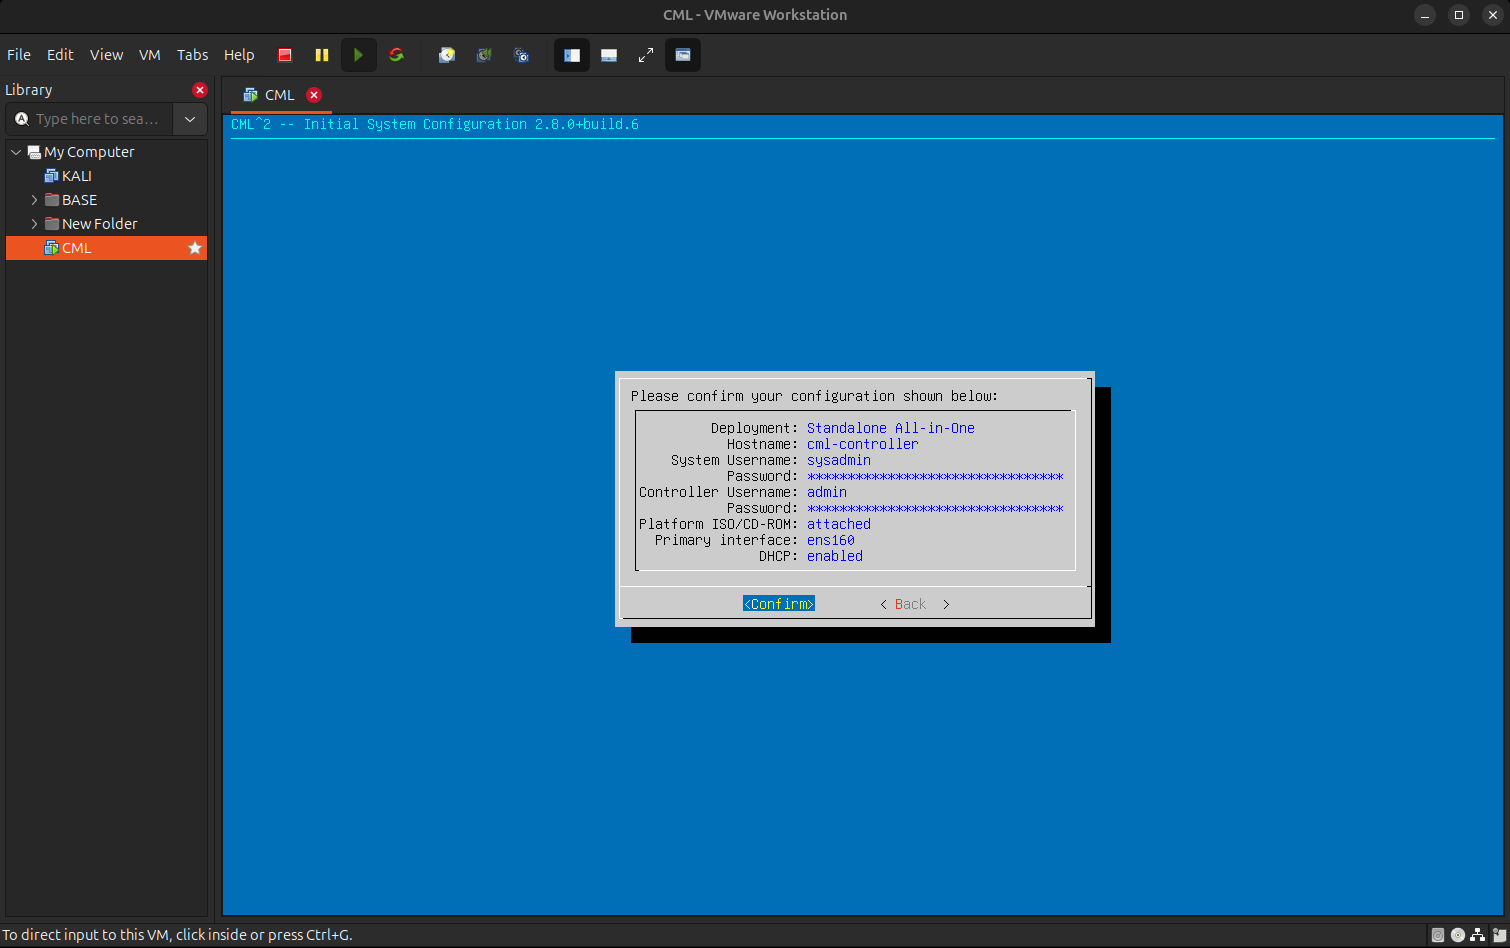Click the green Power On play icon
This screenshot has height=948, width=1510.
pyautogui.click(x=358, y=55)
